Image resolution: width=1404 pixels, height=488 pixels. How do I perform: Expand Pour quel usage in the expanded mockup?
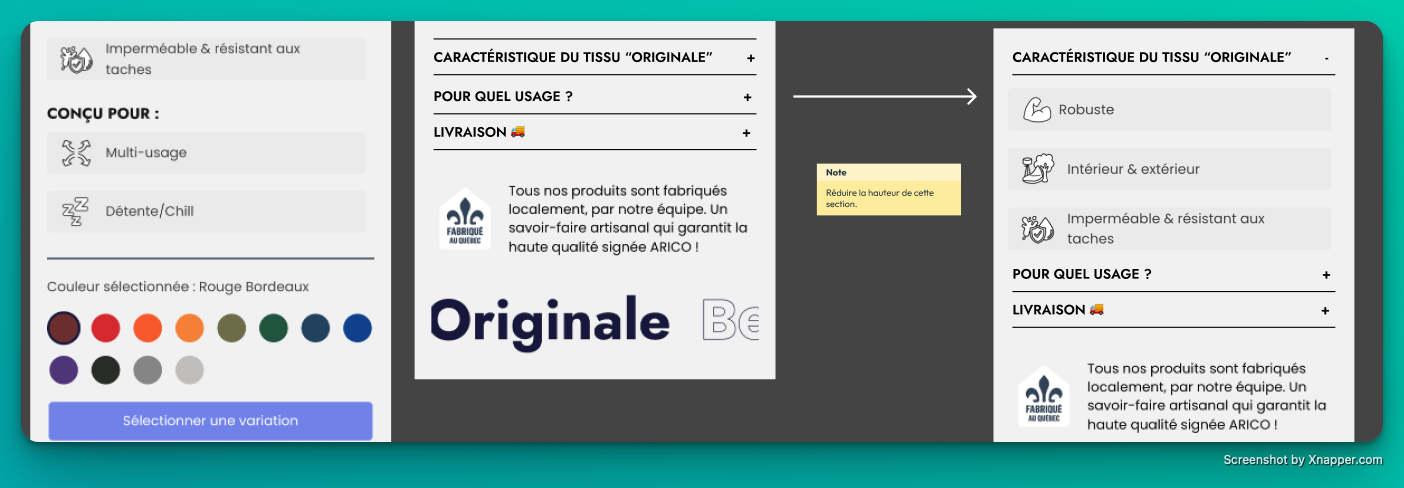coord(1326,275)
